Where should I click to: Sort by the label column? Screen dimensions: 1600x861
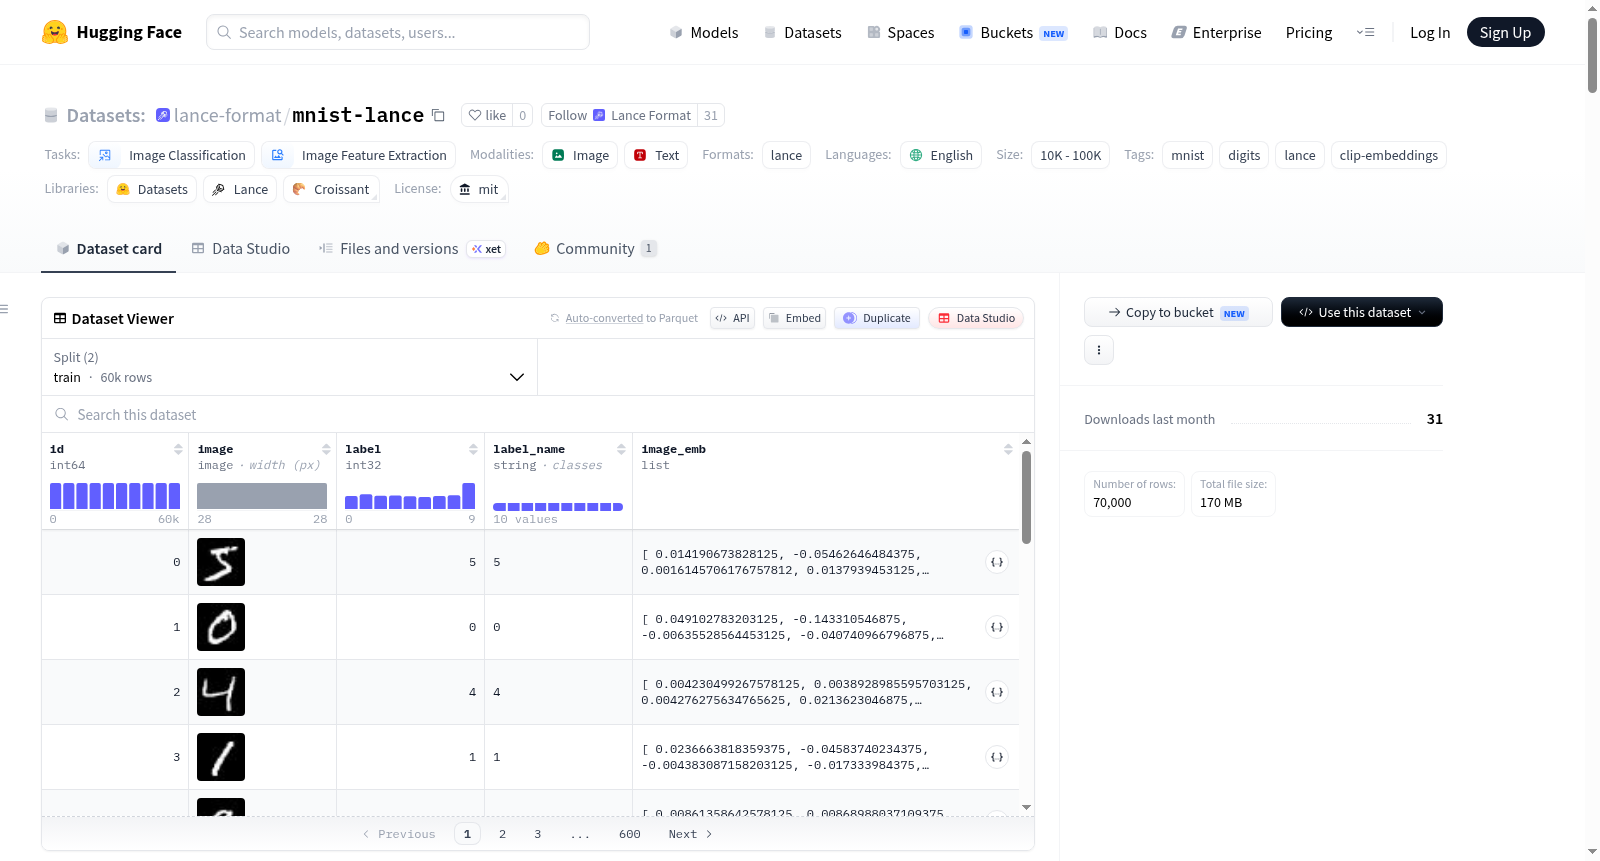(x=473, y=449)
